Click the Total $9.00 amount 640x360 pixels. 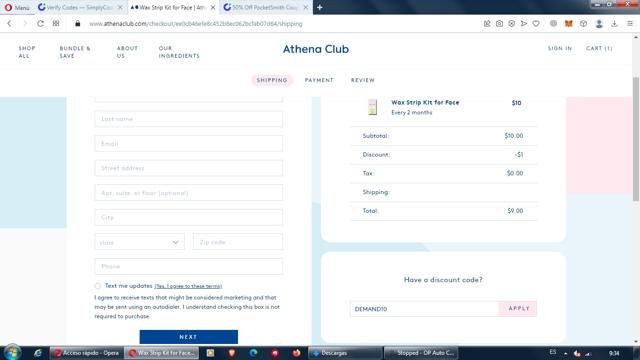[x=515, y=211]
